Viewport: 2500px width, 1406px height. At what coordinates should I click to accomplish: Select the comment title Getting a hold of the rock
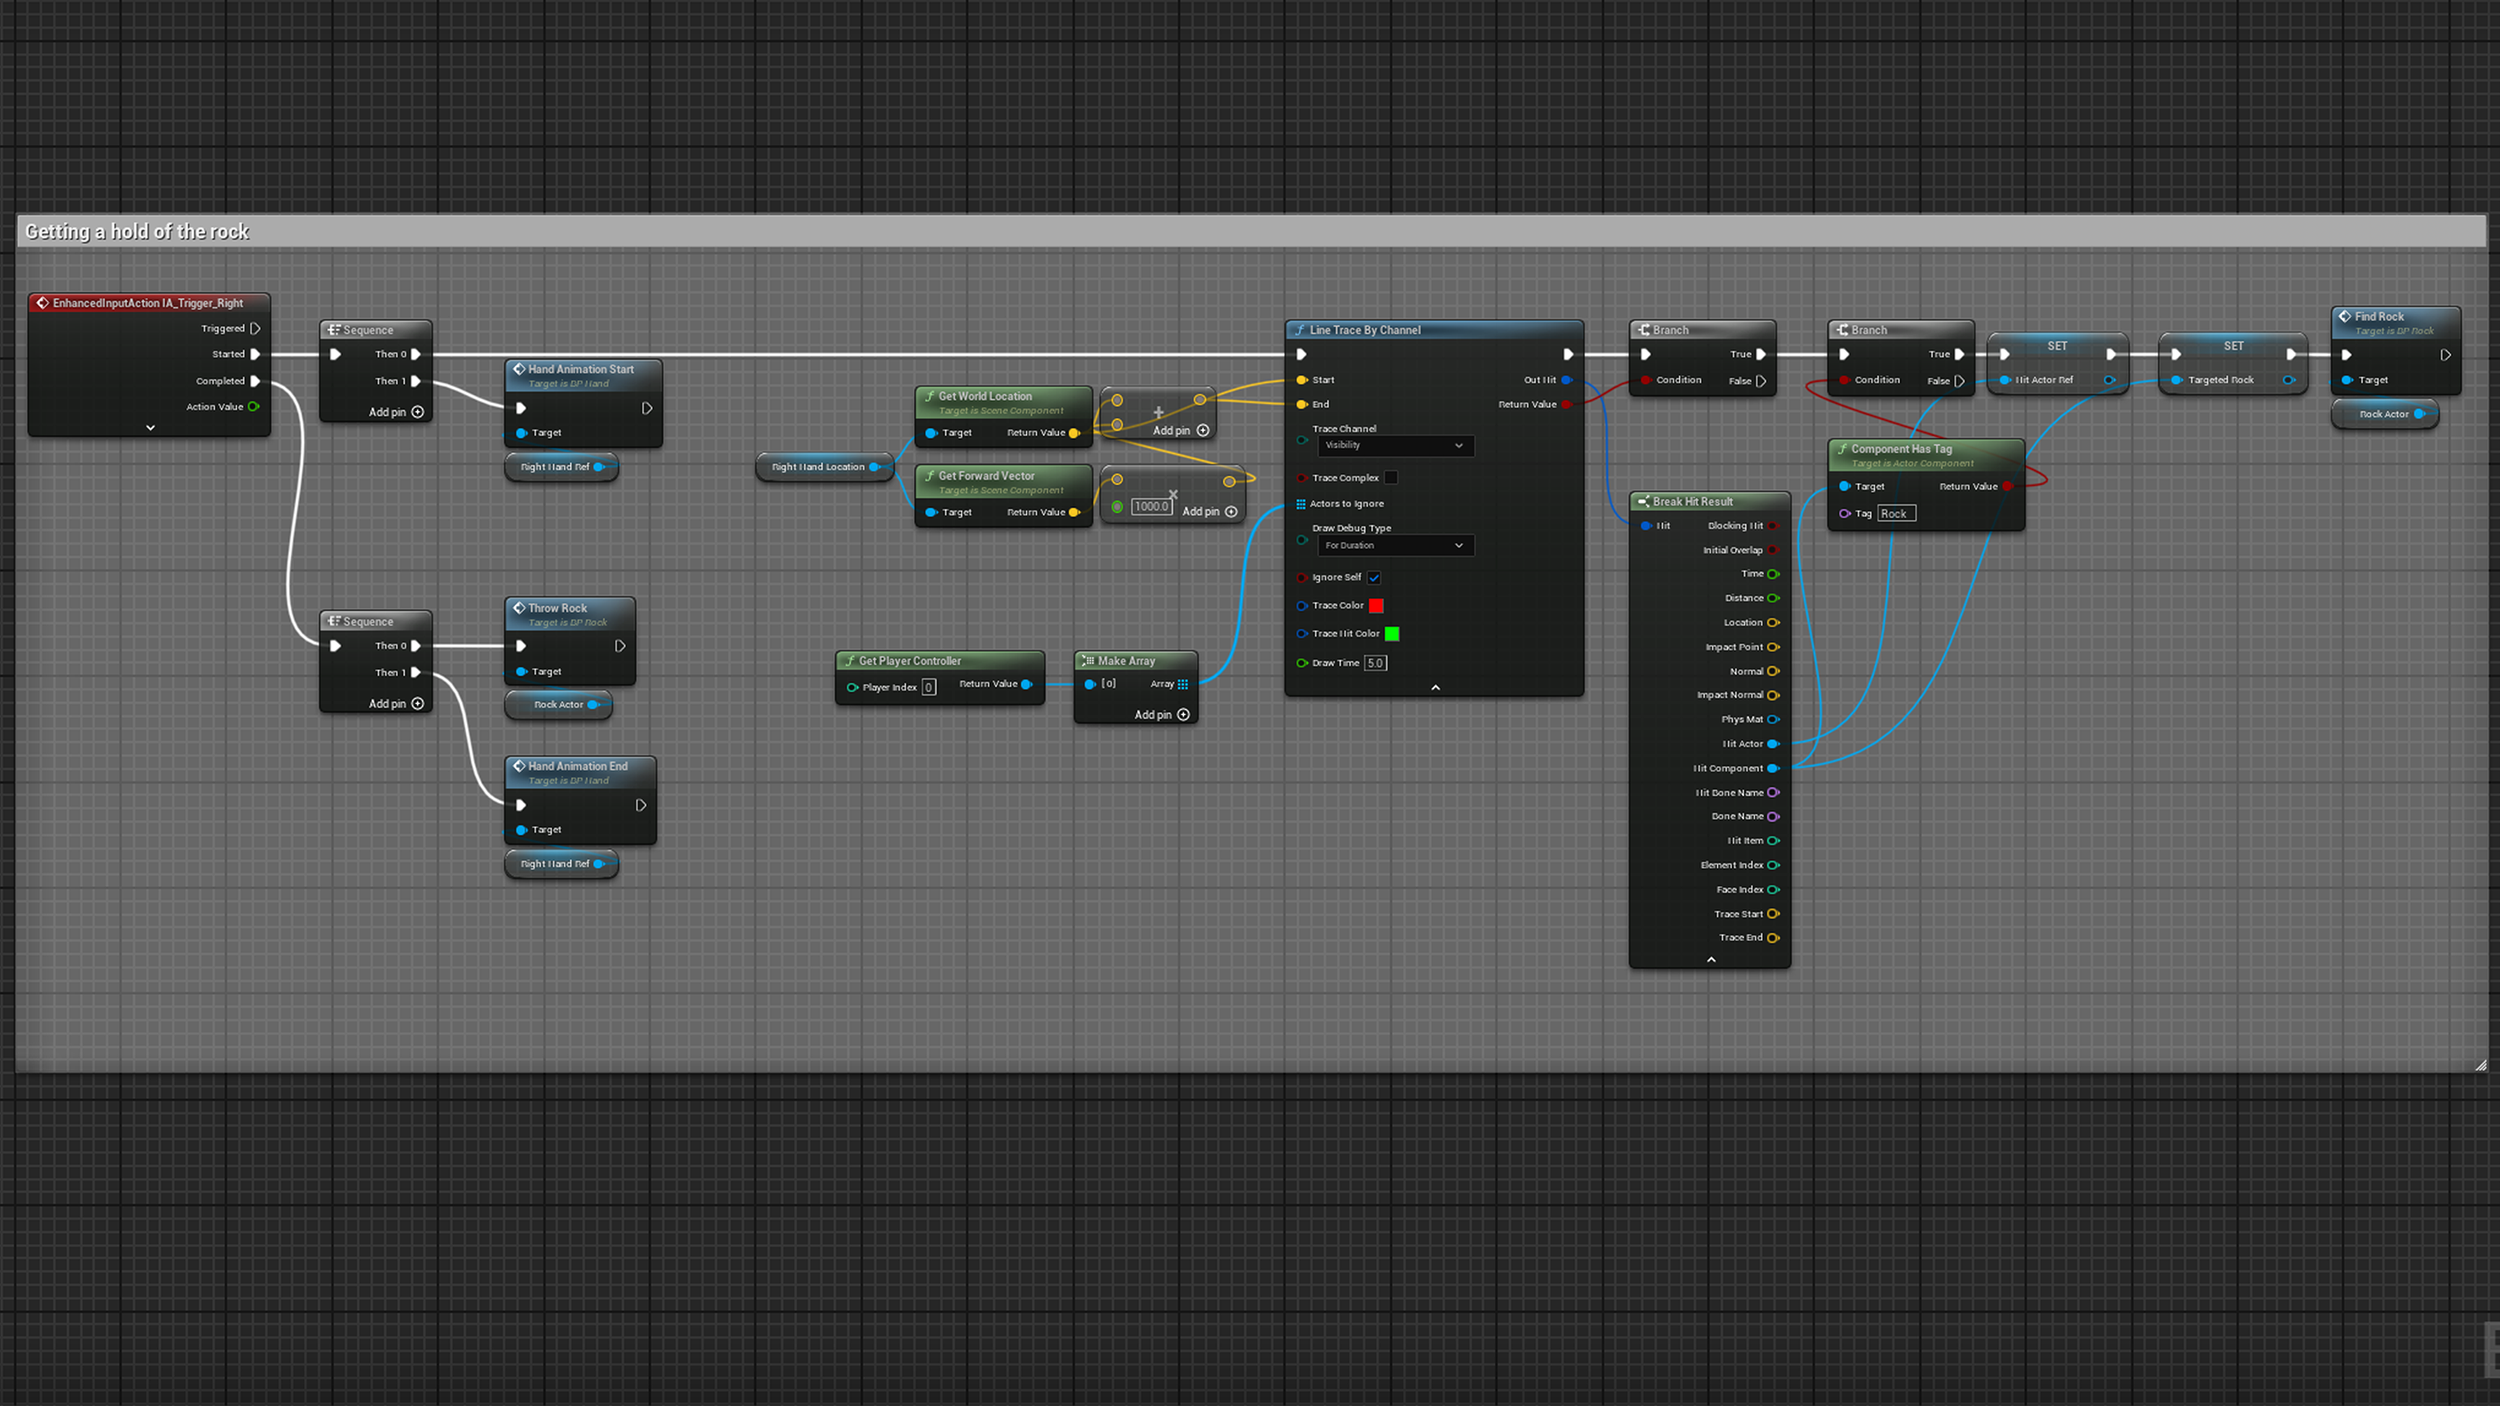click(137, 232)
